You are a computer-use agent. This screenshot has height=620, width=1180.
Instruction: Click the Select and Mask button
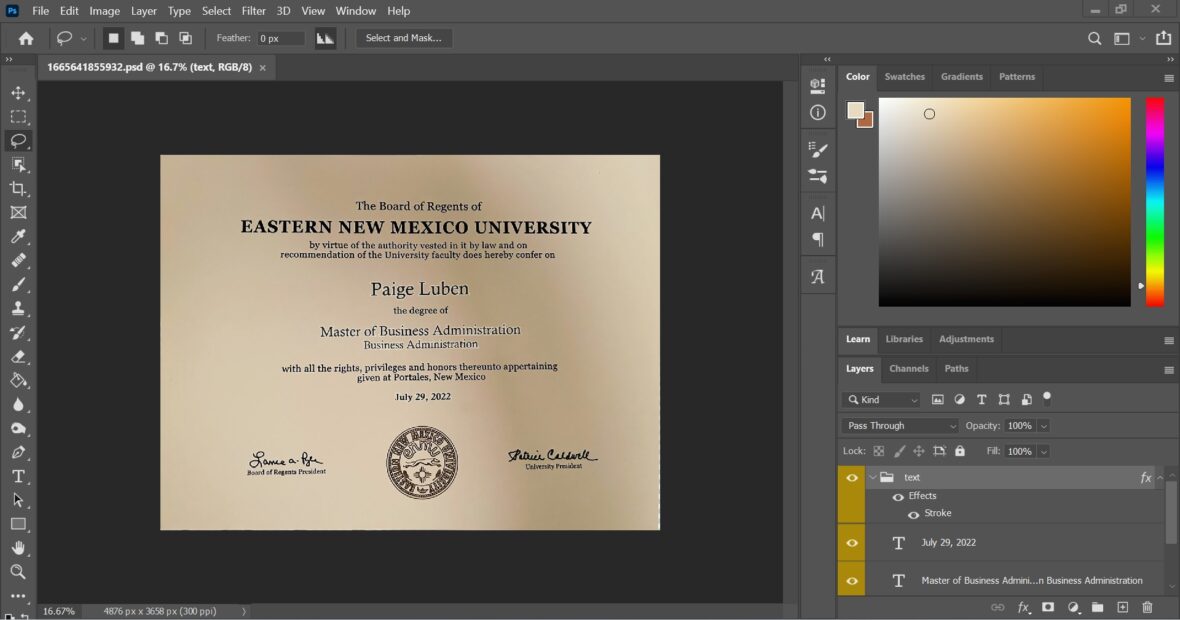click(403, 38)
